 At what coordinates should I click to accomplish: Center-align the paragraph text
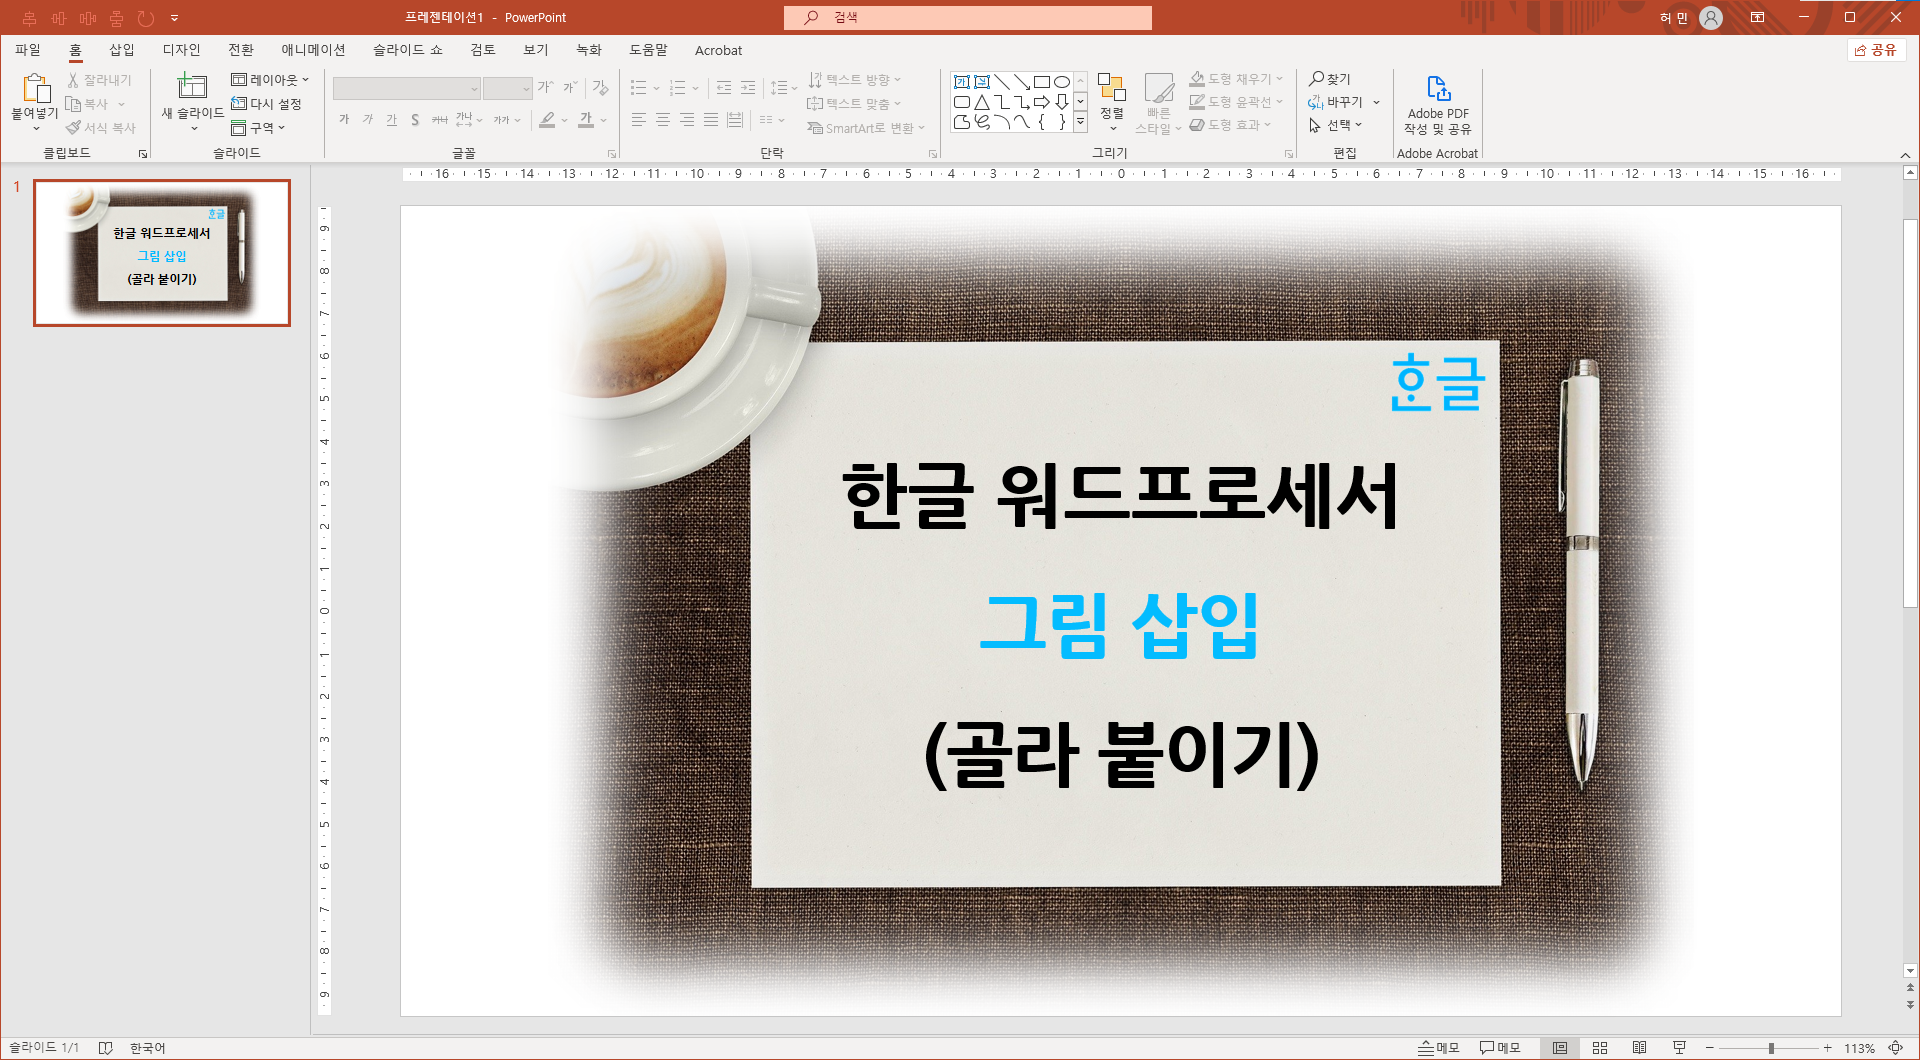coord(662,120)
